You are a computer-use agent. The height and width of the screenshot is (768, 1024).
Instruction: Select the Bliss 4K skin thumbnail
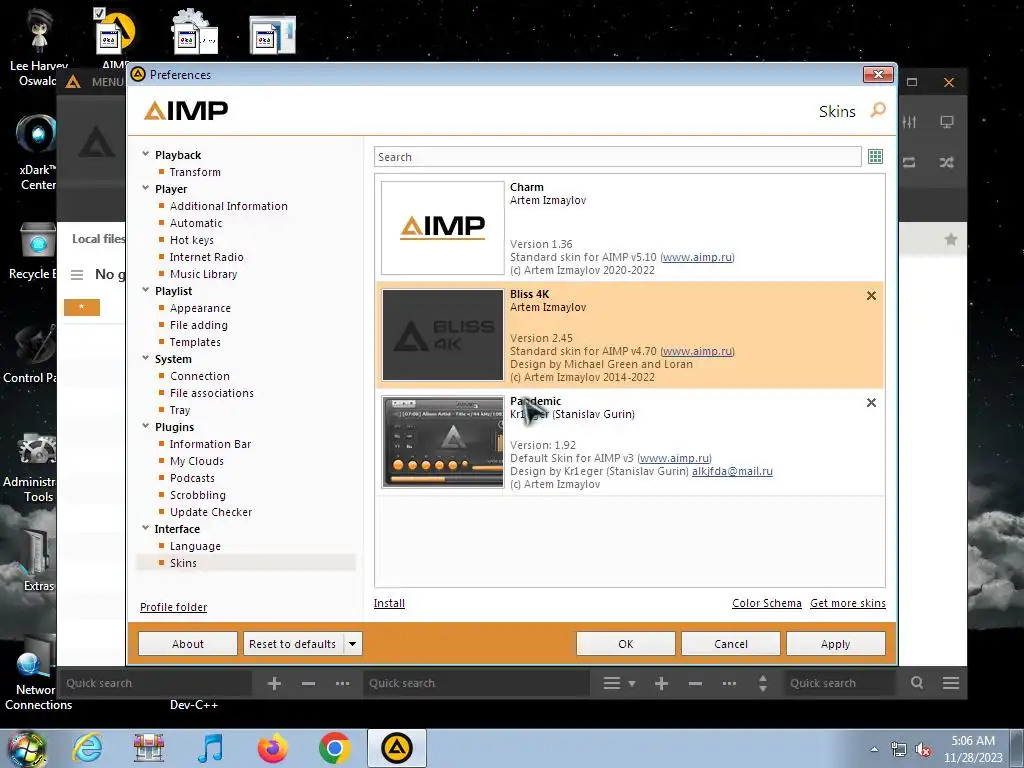click(x=443, y=335)
